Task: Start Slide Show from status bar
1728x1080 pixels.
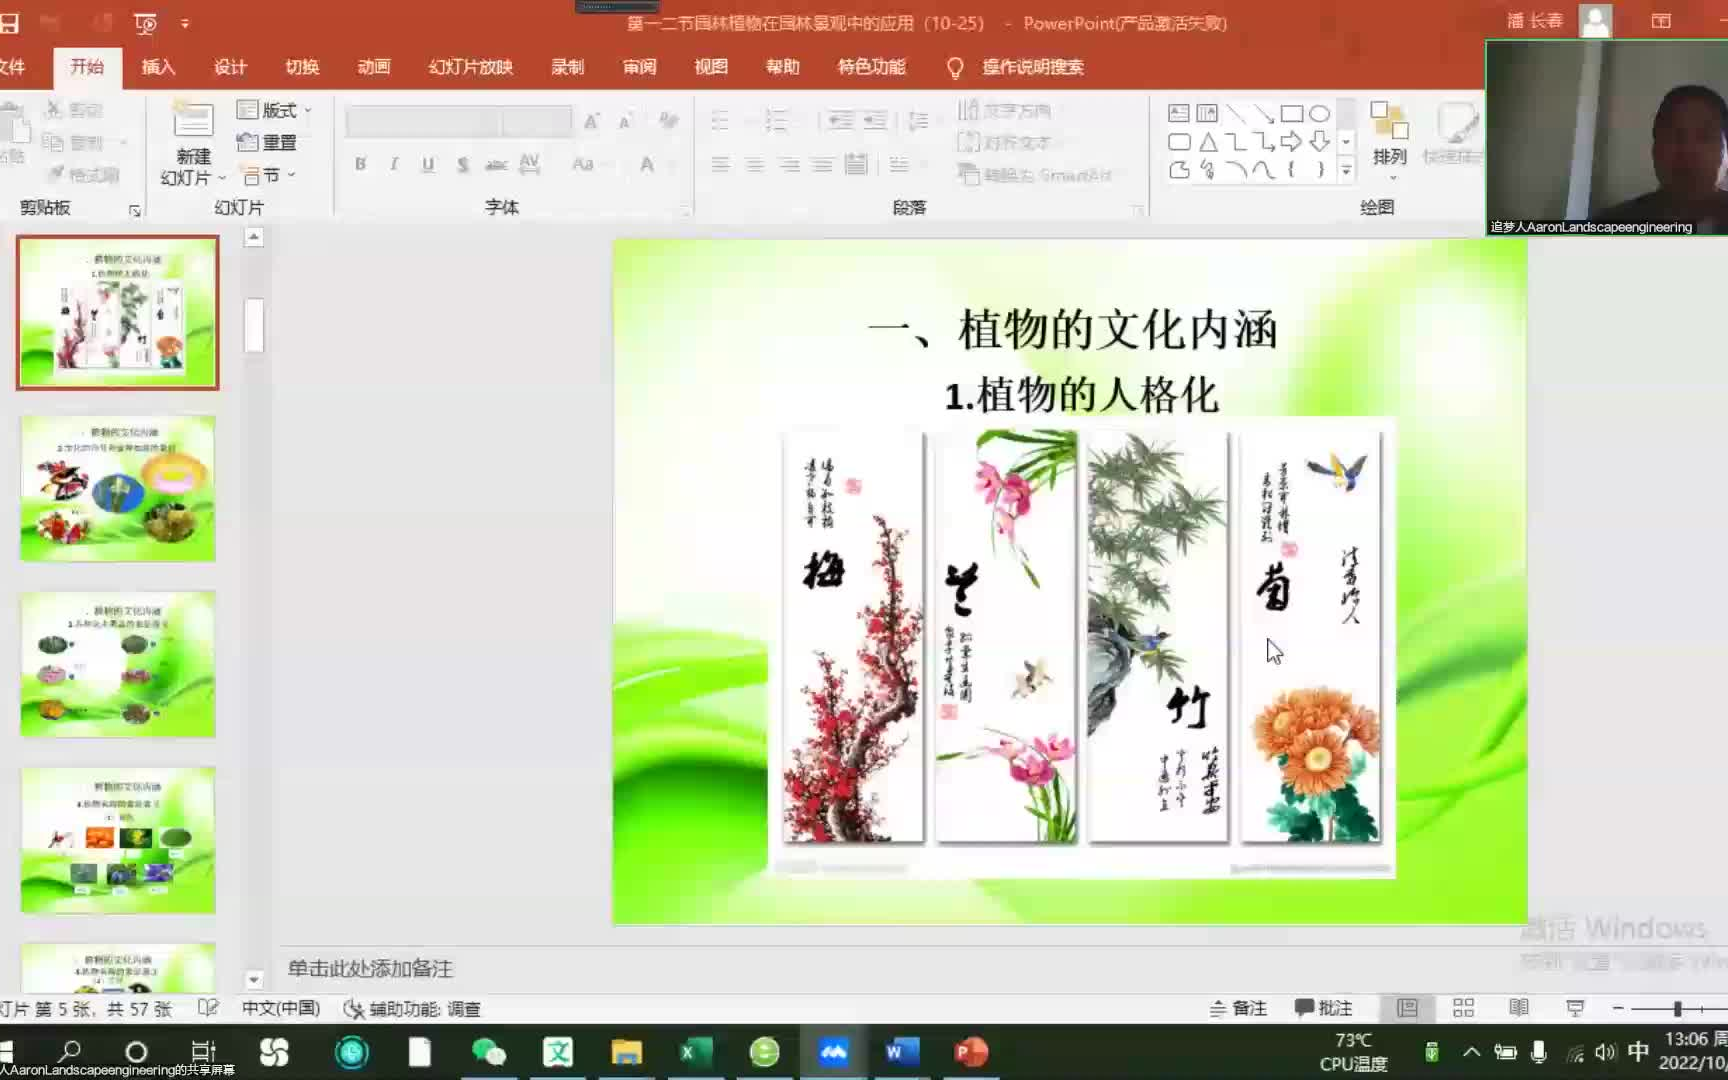Action: tap(1575, 1008)
